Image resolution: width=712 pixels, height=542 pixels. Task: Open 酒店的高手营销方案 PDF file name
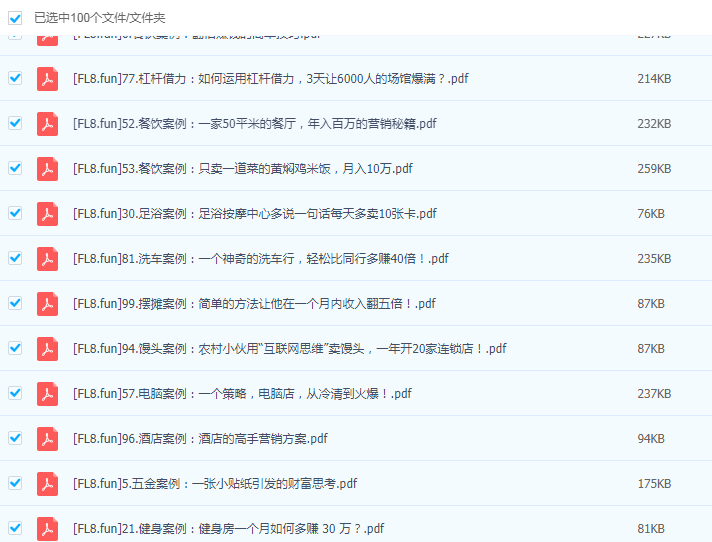click(200, 439)
